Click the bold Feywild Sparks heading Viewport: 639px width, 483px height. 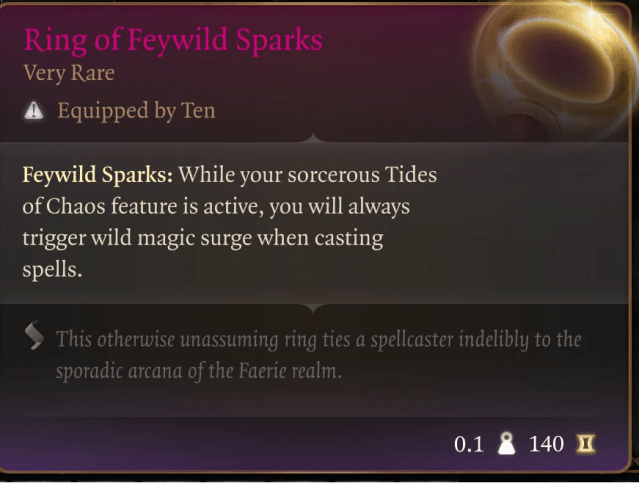point(98,175)
